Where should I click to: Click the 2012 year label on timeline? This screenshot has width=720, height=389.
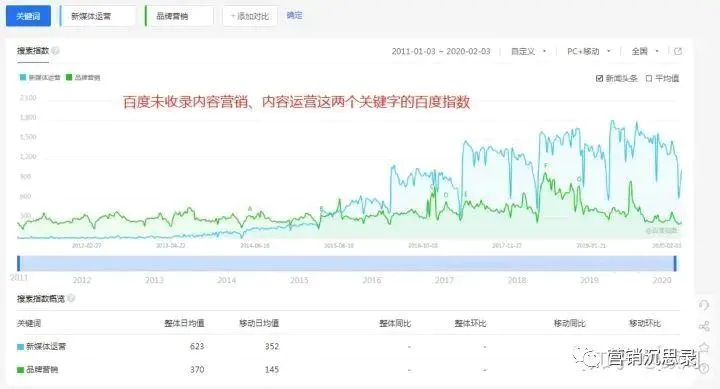tap(82, 280)
